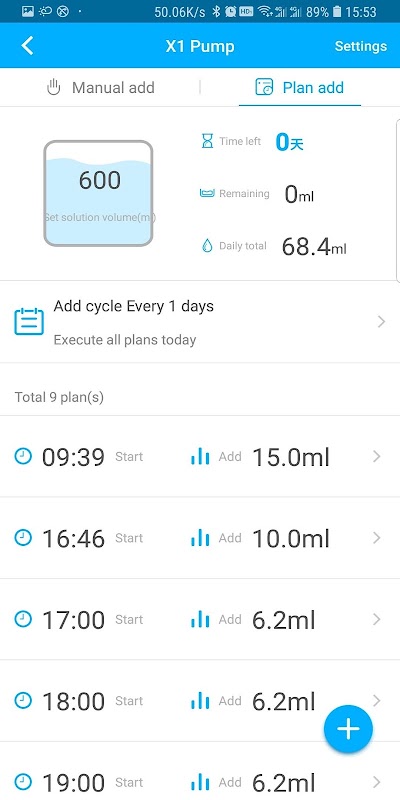Tap the Remaining container icon
The width and height of the screenshot is (400, 800).
(207, 193)
